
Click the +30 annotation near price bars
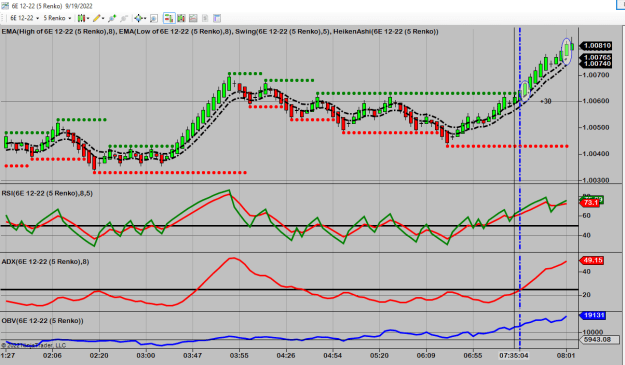click(x=546, y=101)
